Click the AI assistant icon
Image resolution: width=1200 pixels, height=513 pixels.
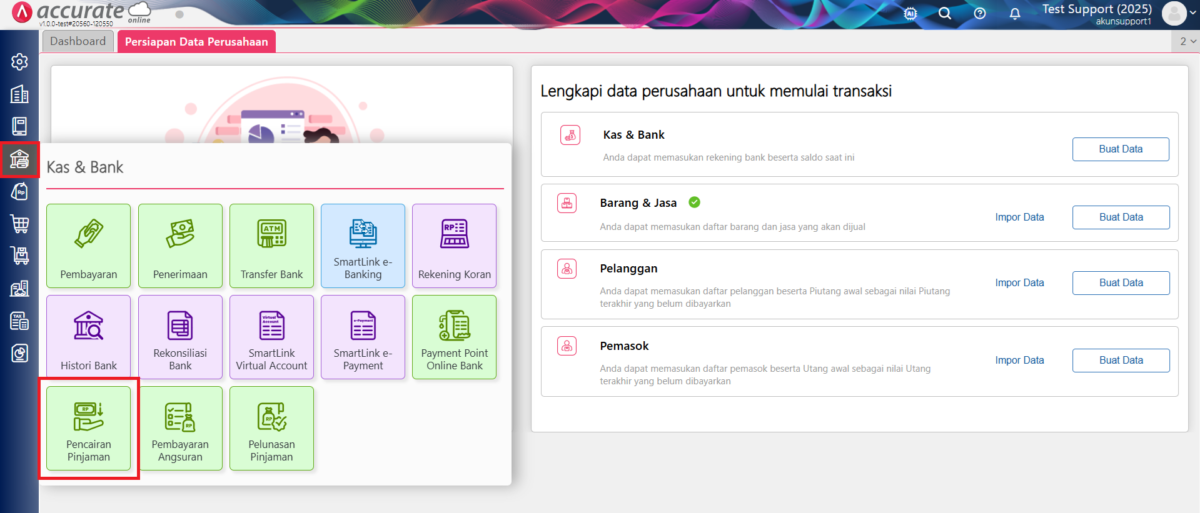(911, 13)
